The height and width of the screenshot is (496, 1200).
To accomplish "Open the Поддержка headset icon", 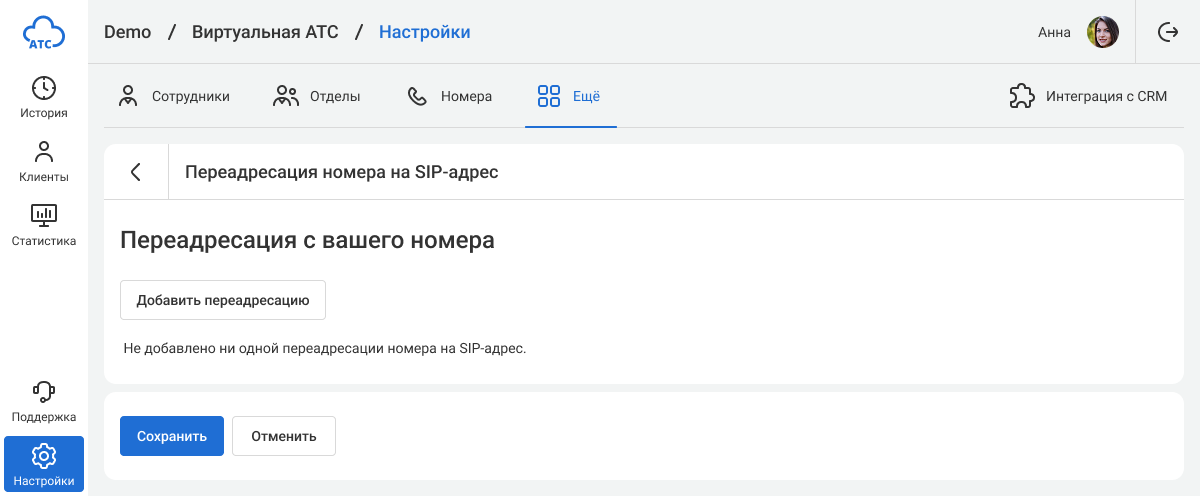I will click(x=44, y=392).
